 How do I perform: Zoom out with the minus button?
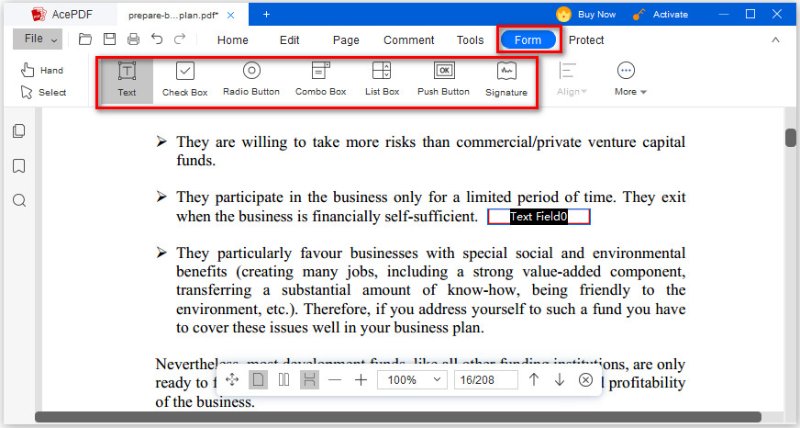click(335, 380)
